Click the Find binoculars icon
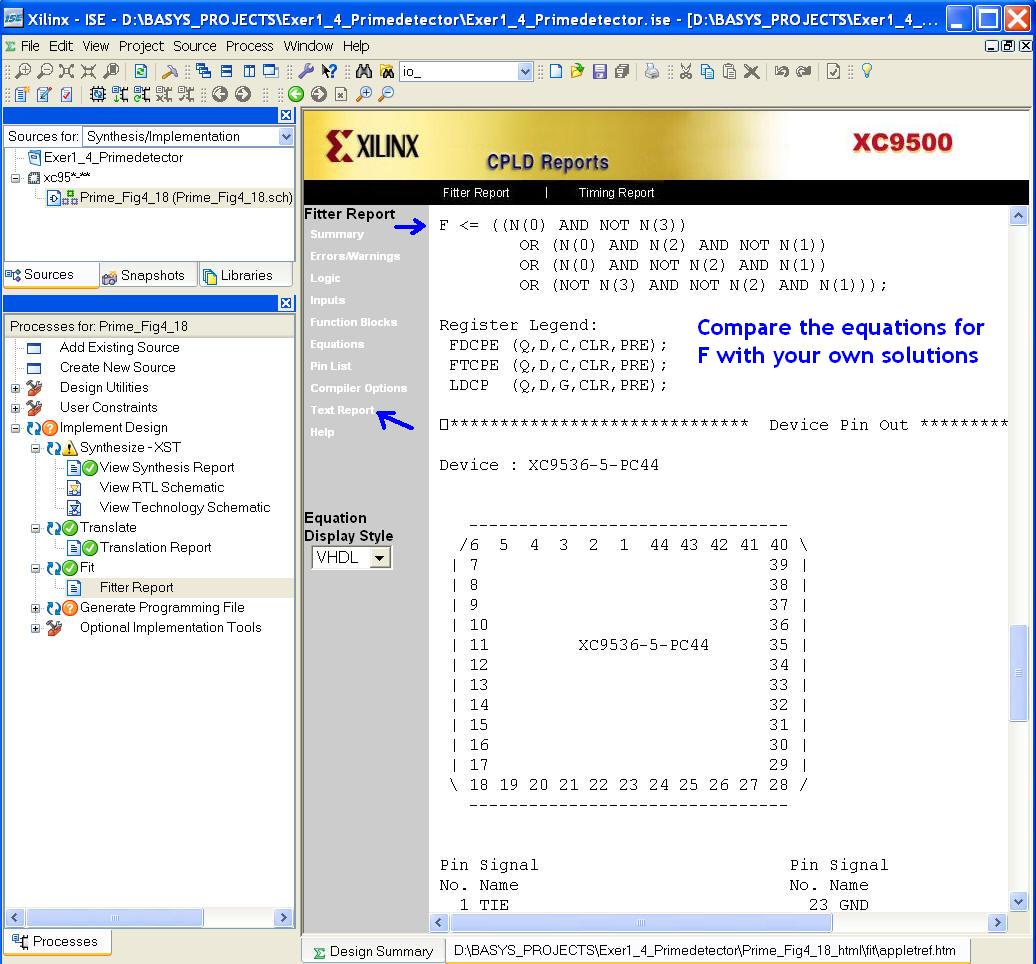The image size is (1036, 964). pyautogui.click(x=364, y=71)
